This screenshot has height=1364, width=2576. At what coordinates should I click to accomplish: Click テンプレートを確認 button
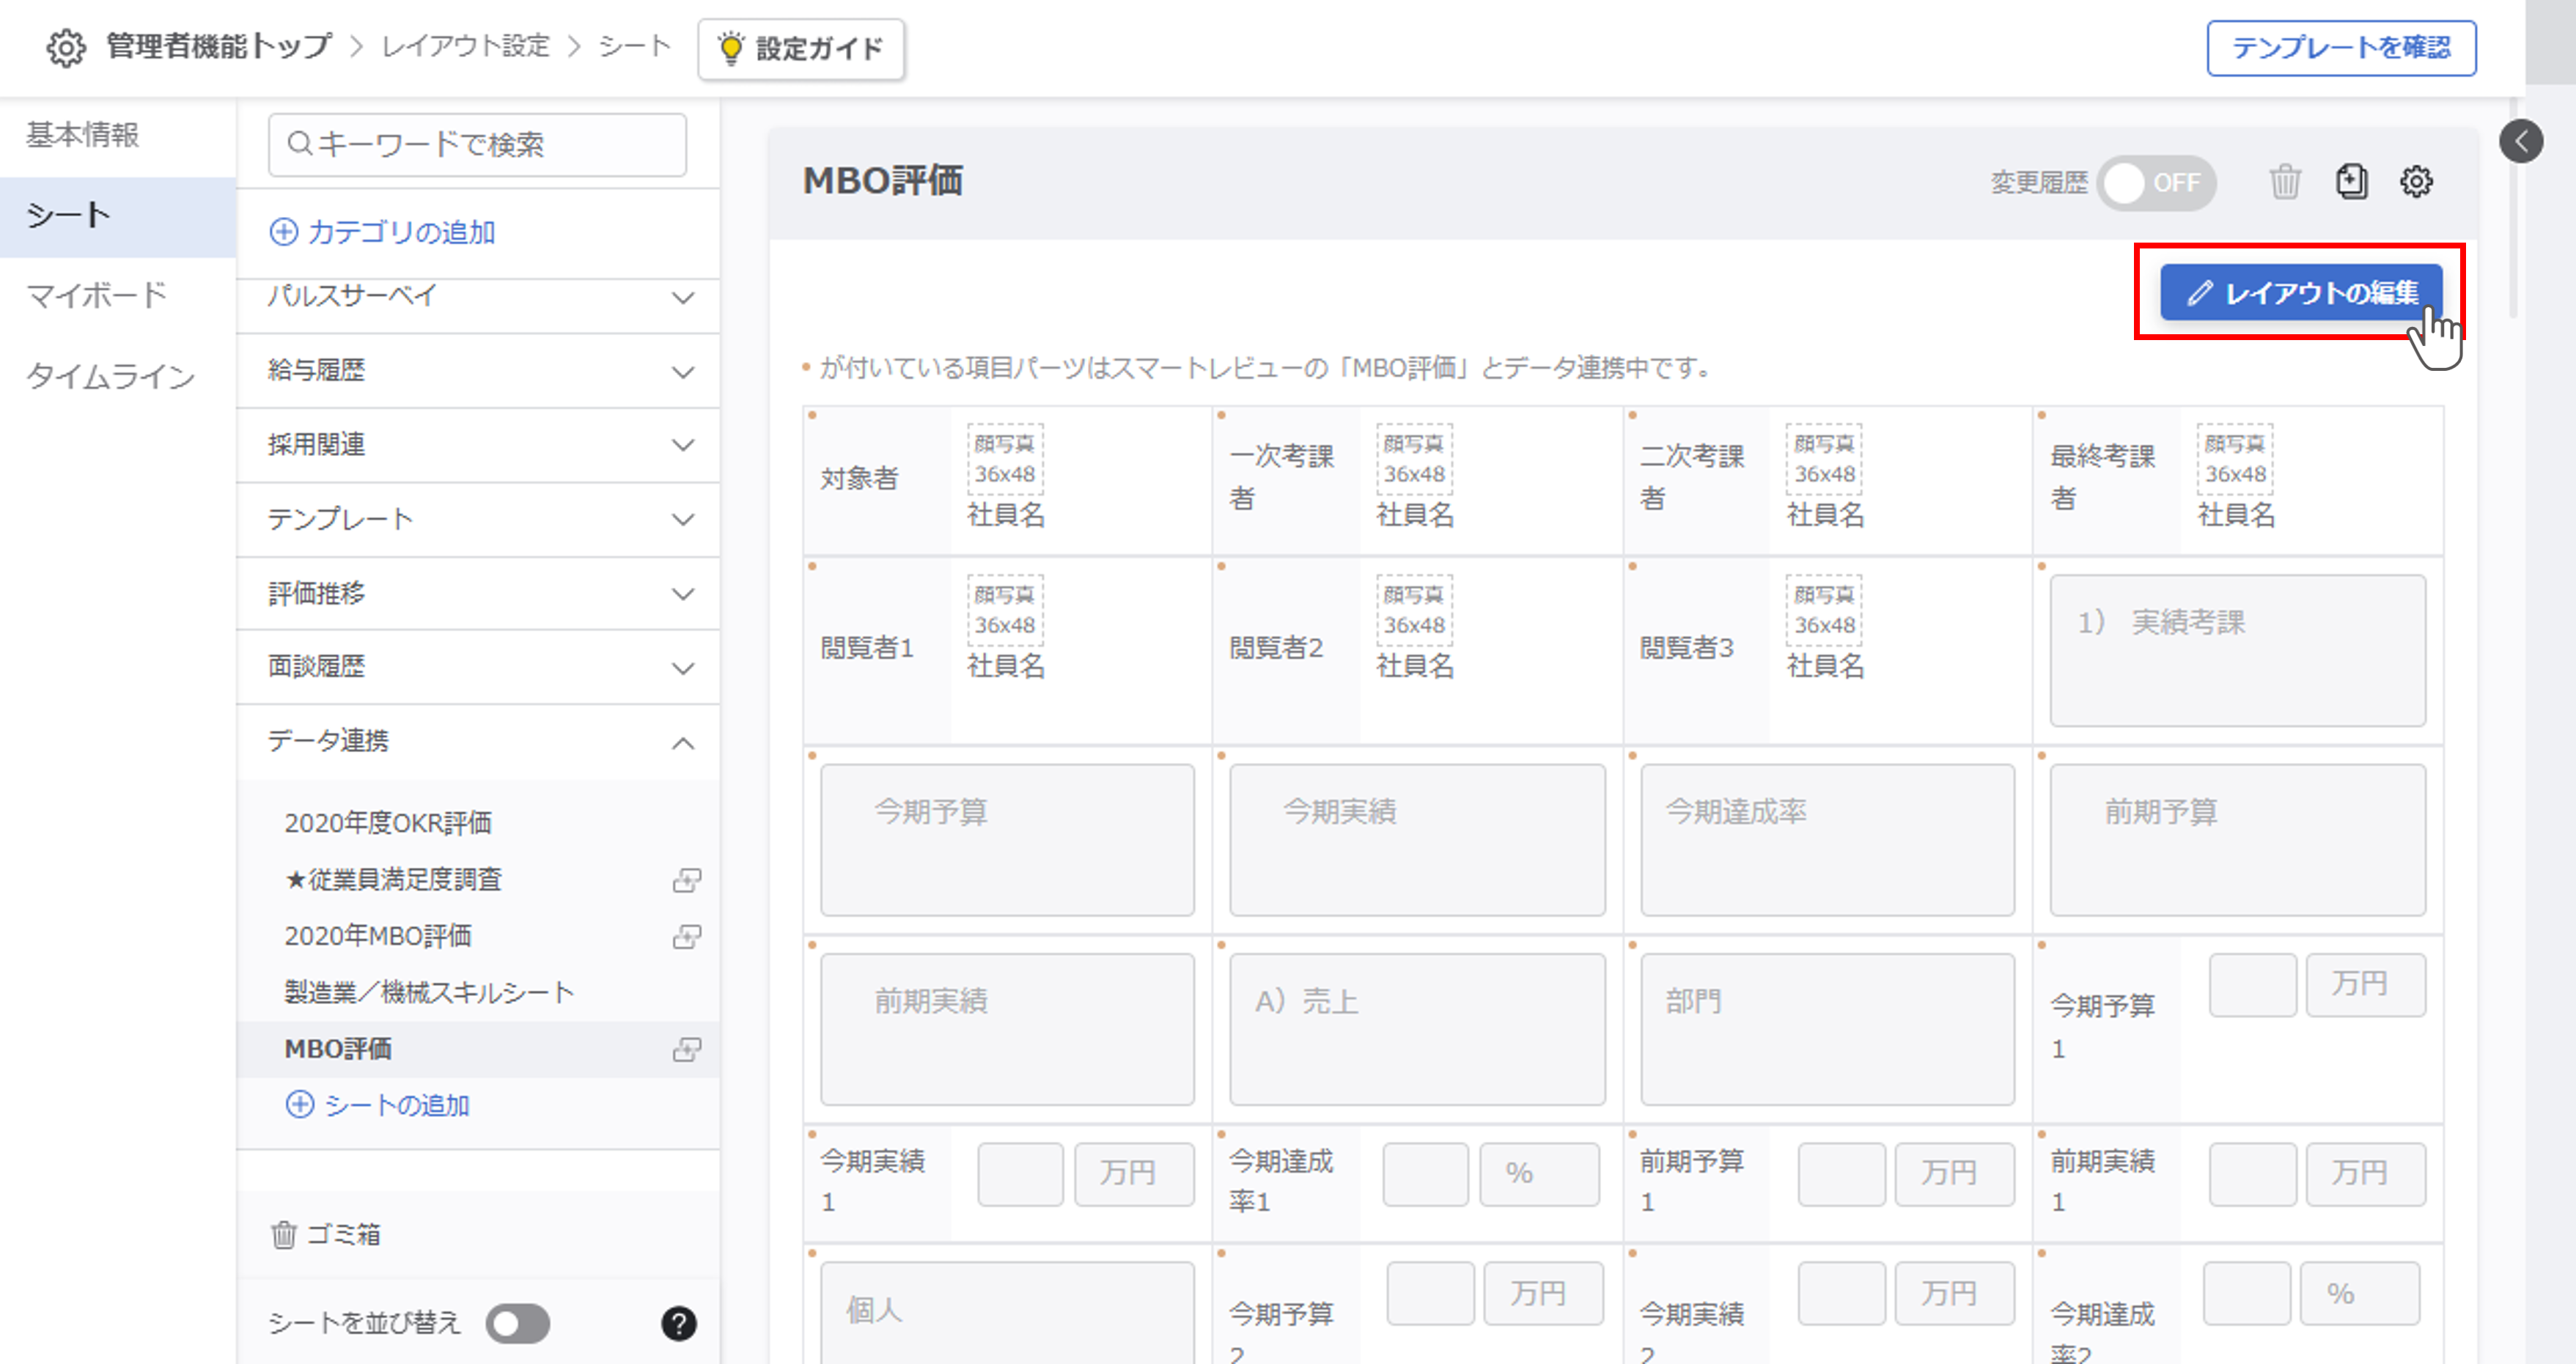(x=2340, y=48)
